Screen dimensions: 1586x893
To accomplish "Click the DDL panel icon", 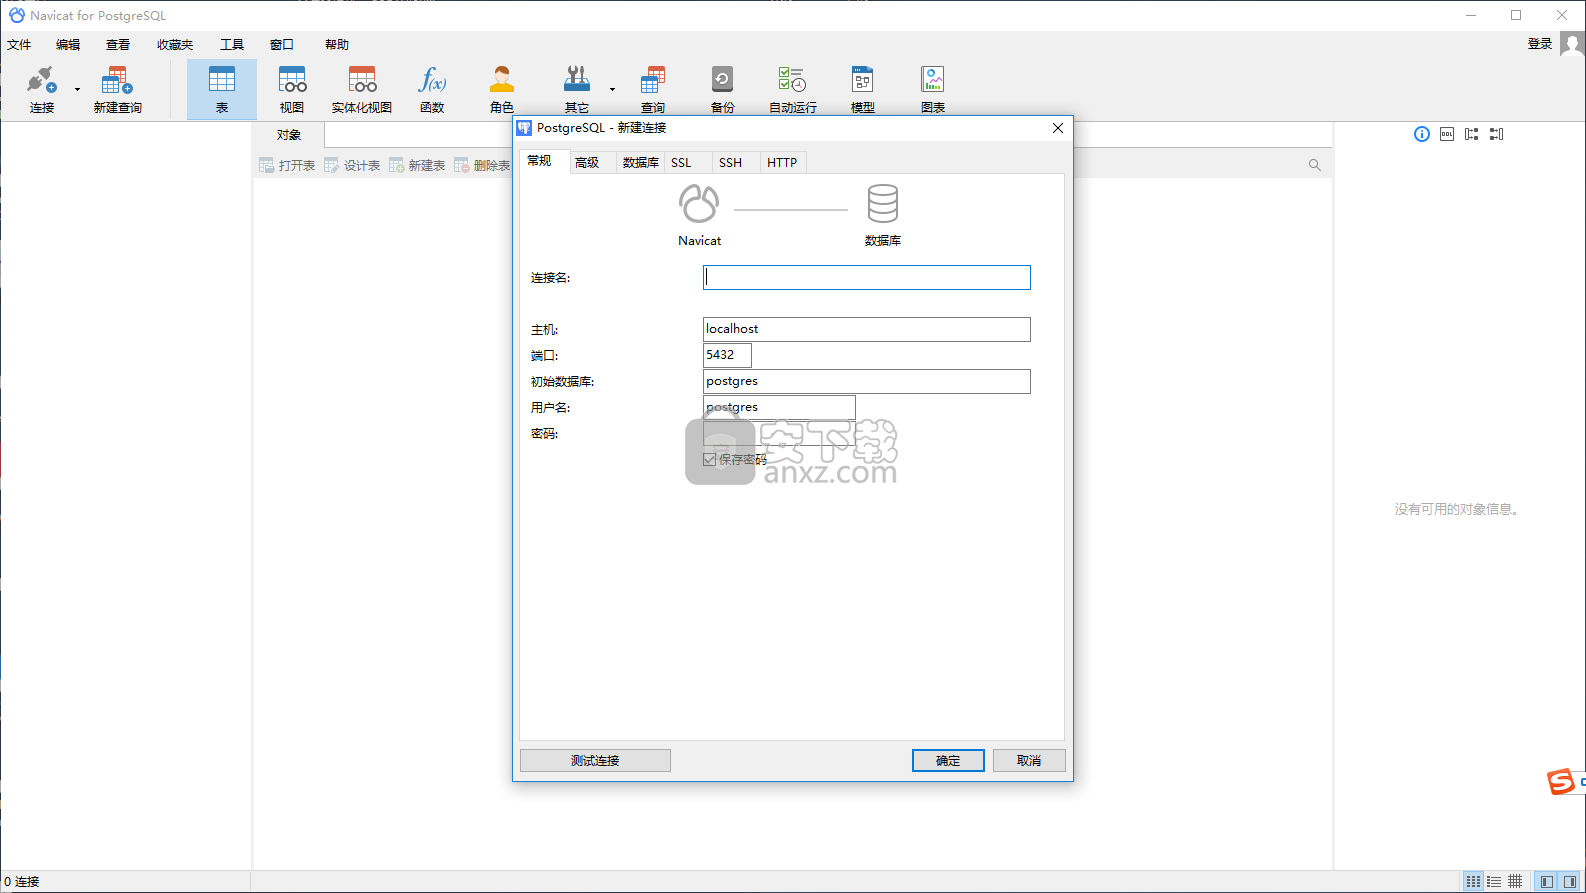I will pyautogui.click(x=1447, y=134).
